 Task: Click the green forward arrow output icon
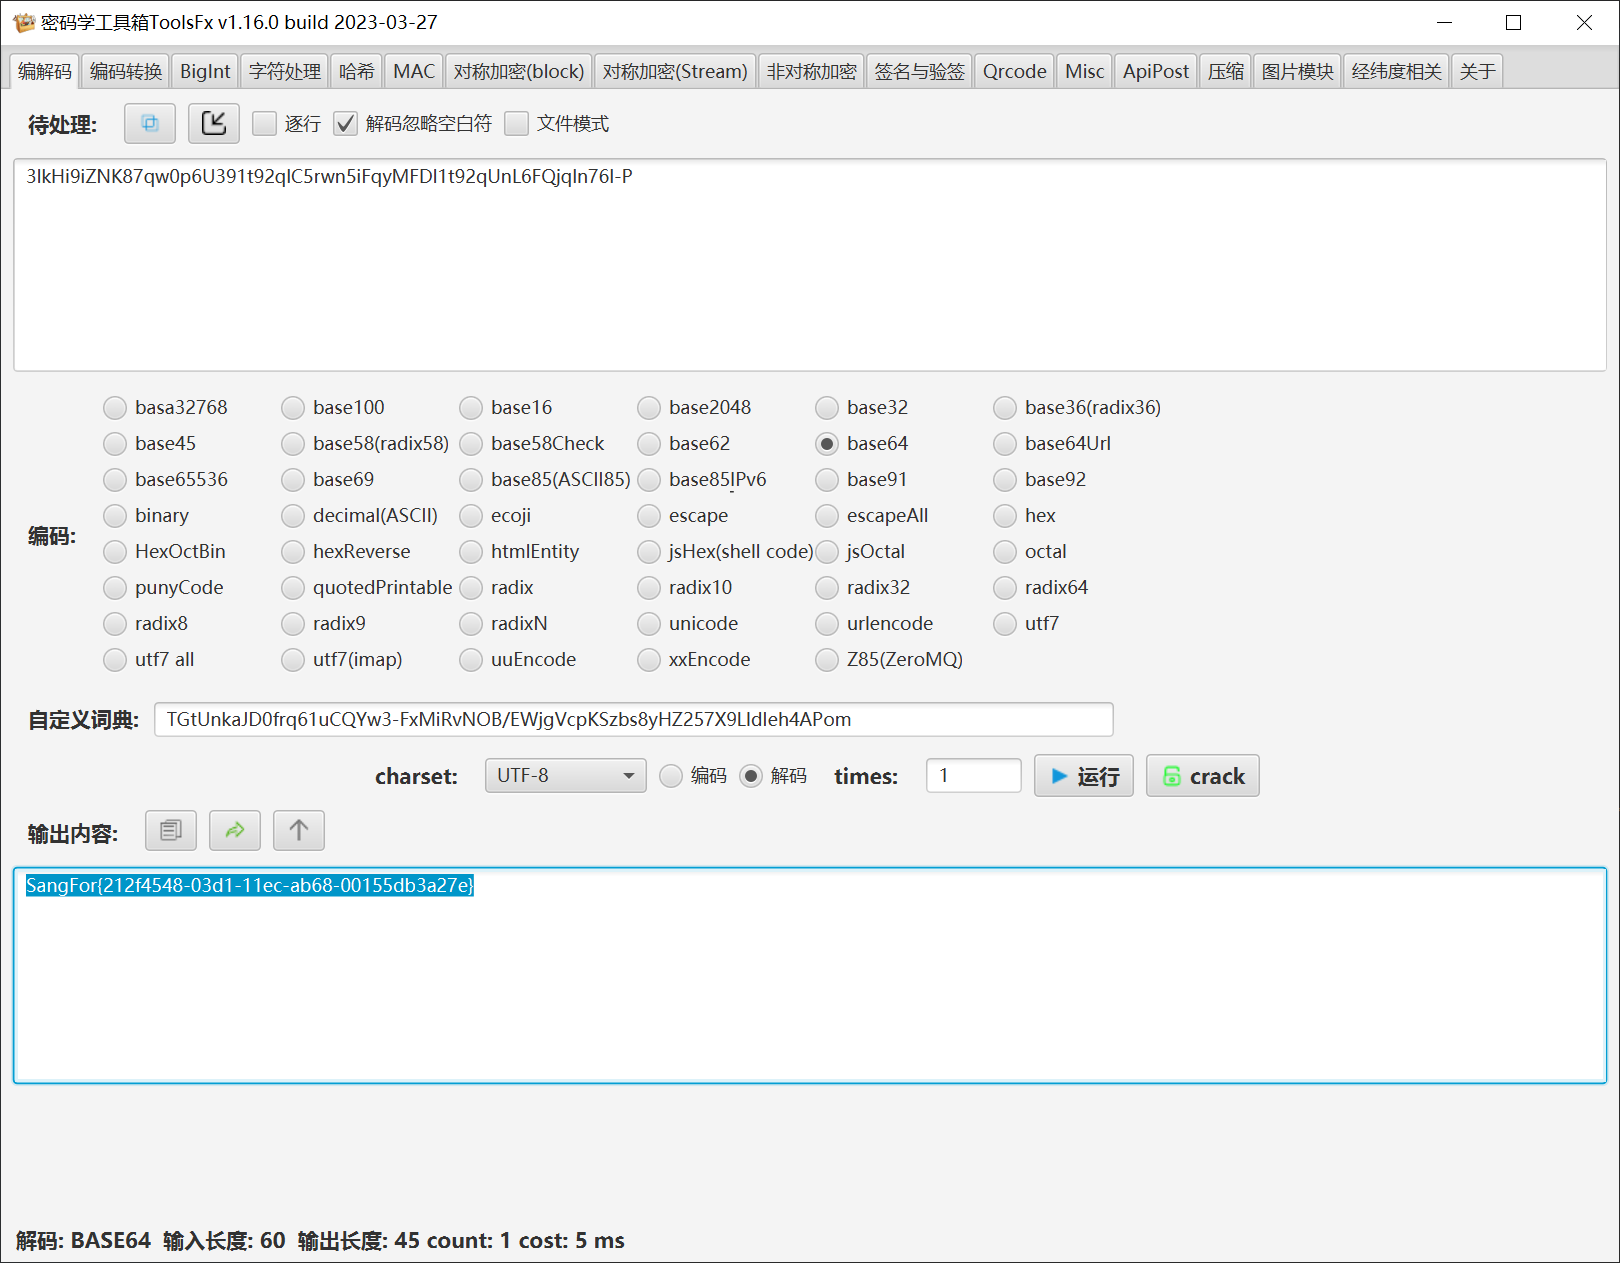(235, 830)
